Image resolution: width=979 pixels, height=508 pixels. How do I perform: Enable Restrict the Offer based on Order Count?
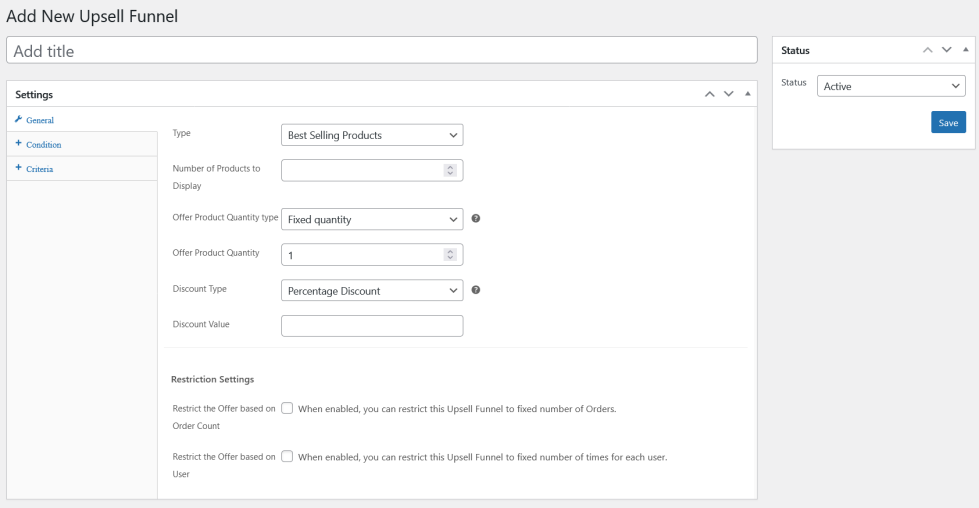287,408
